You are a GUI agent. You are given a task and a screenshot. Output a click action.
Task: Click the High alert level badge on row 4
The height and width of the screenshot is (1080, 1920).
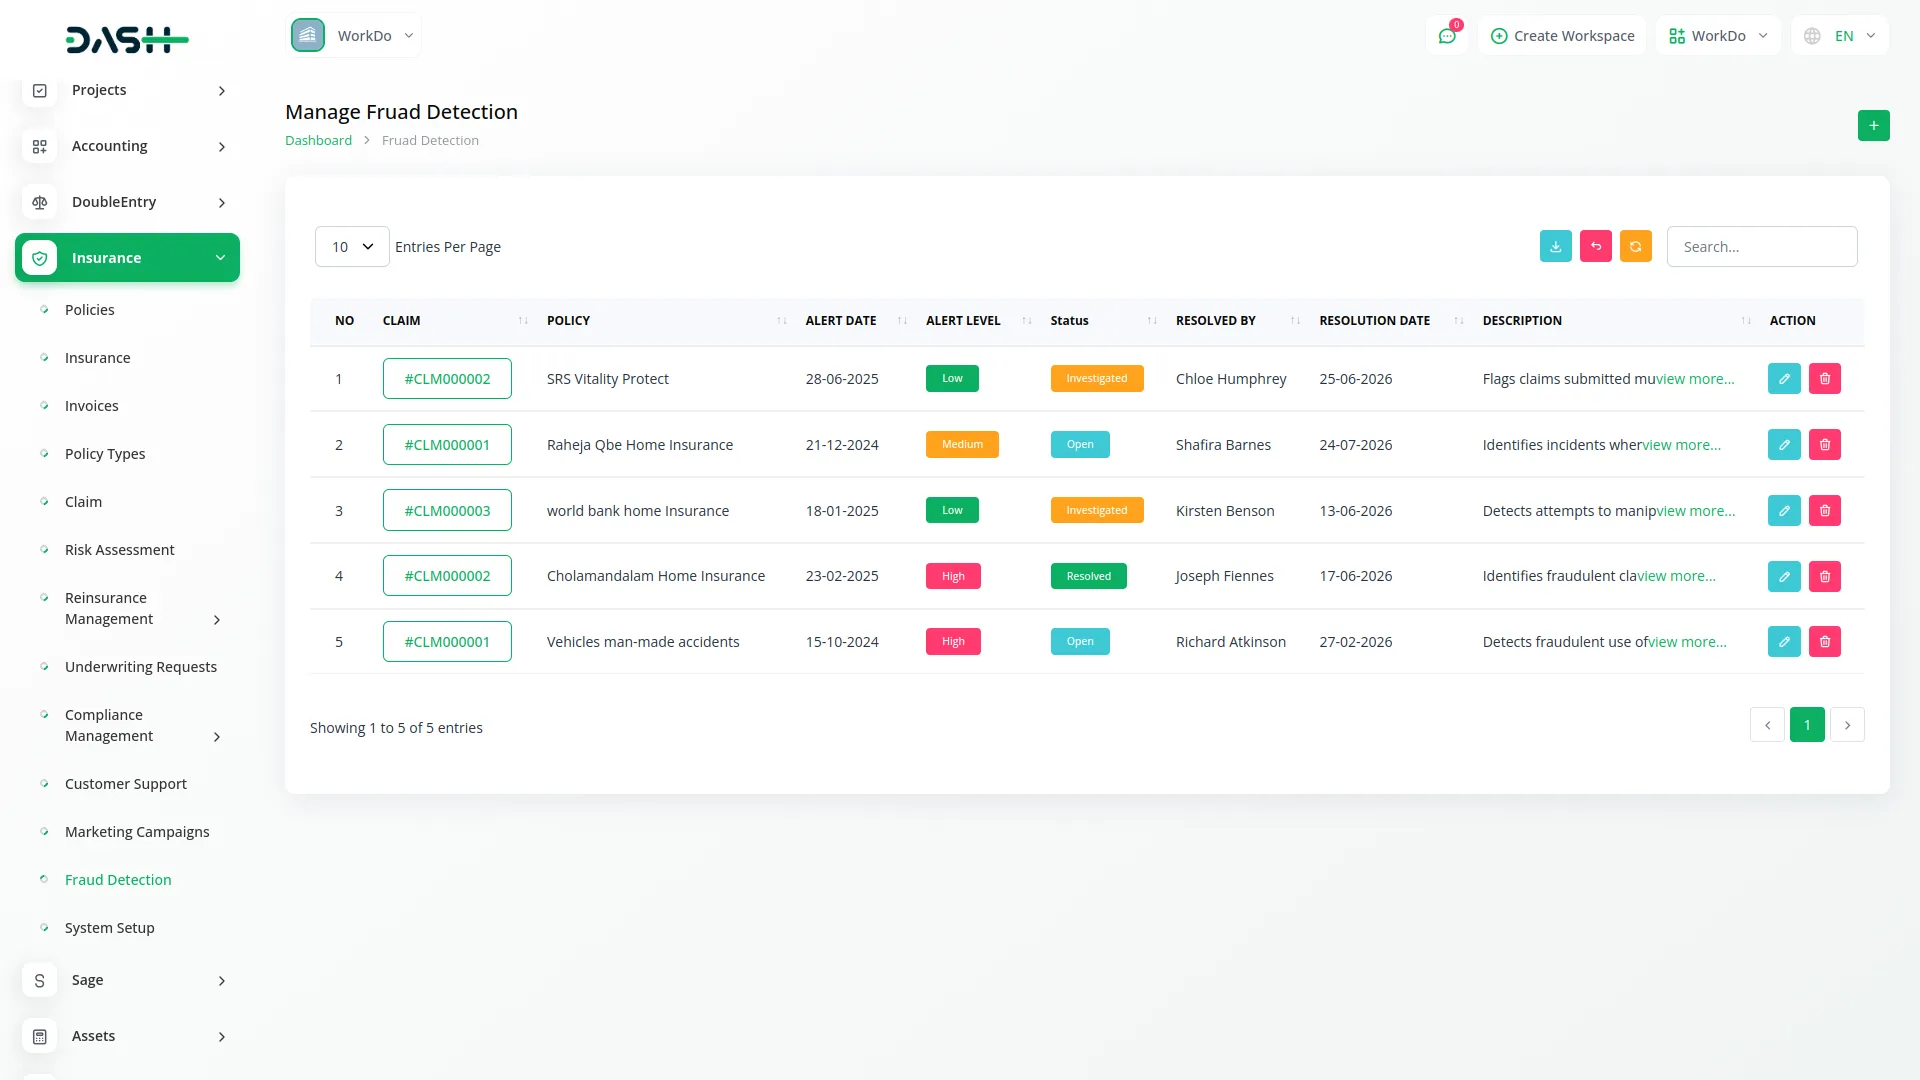[x=953, y=576]
